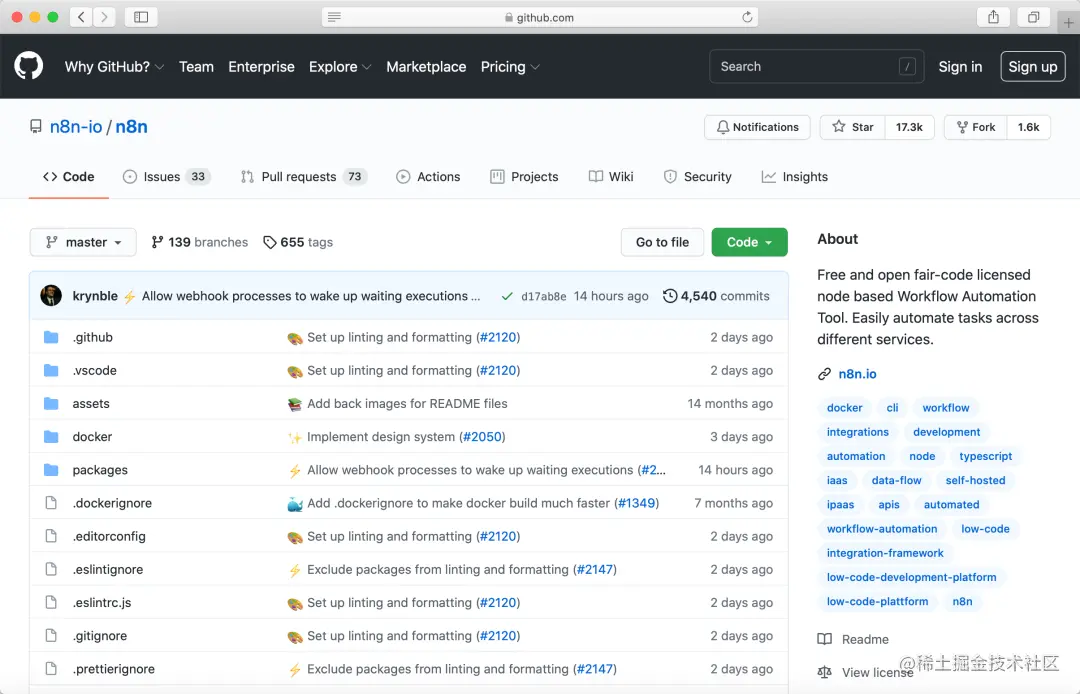Click the typescript topic tag
1080x694 pixels.
click(985, 456)
